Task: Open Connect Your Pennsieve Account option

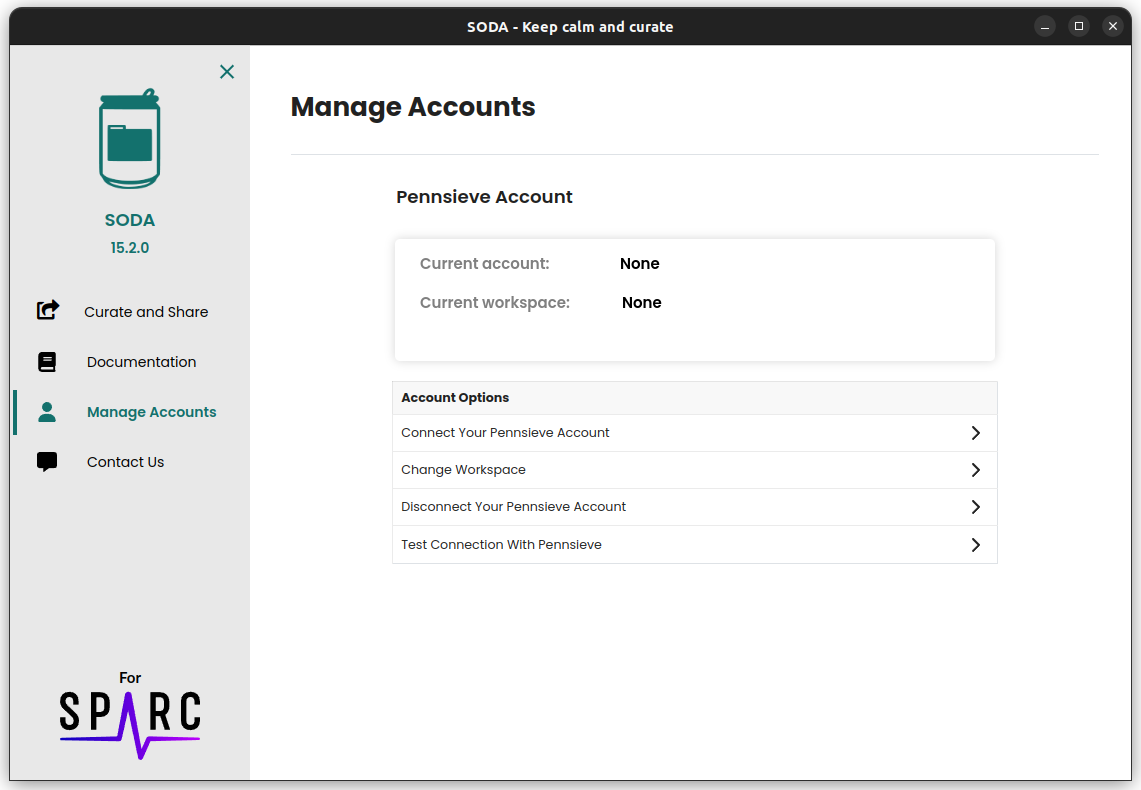Action: pos(695,433)
